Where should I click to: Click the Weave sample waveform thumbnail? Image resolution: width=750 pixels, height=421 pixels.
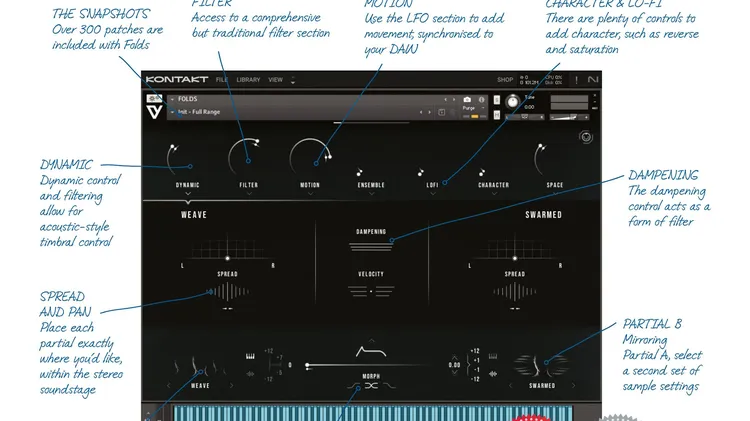[200, 366]
